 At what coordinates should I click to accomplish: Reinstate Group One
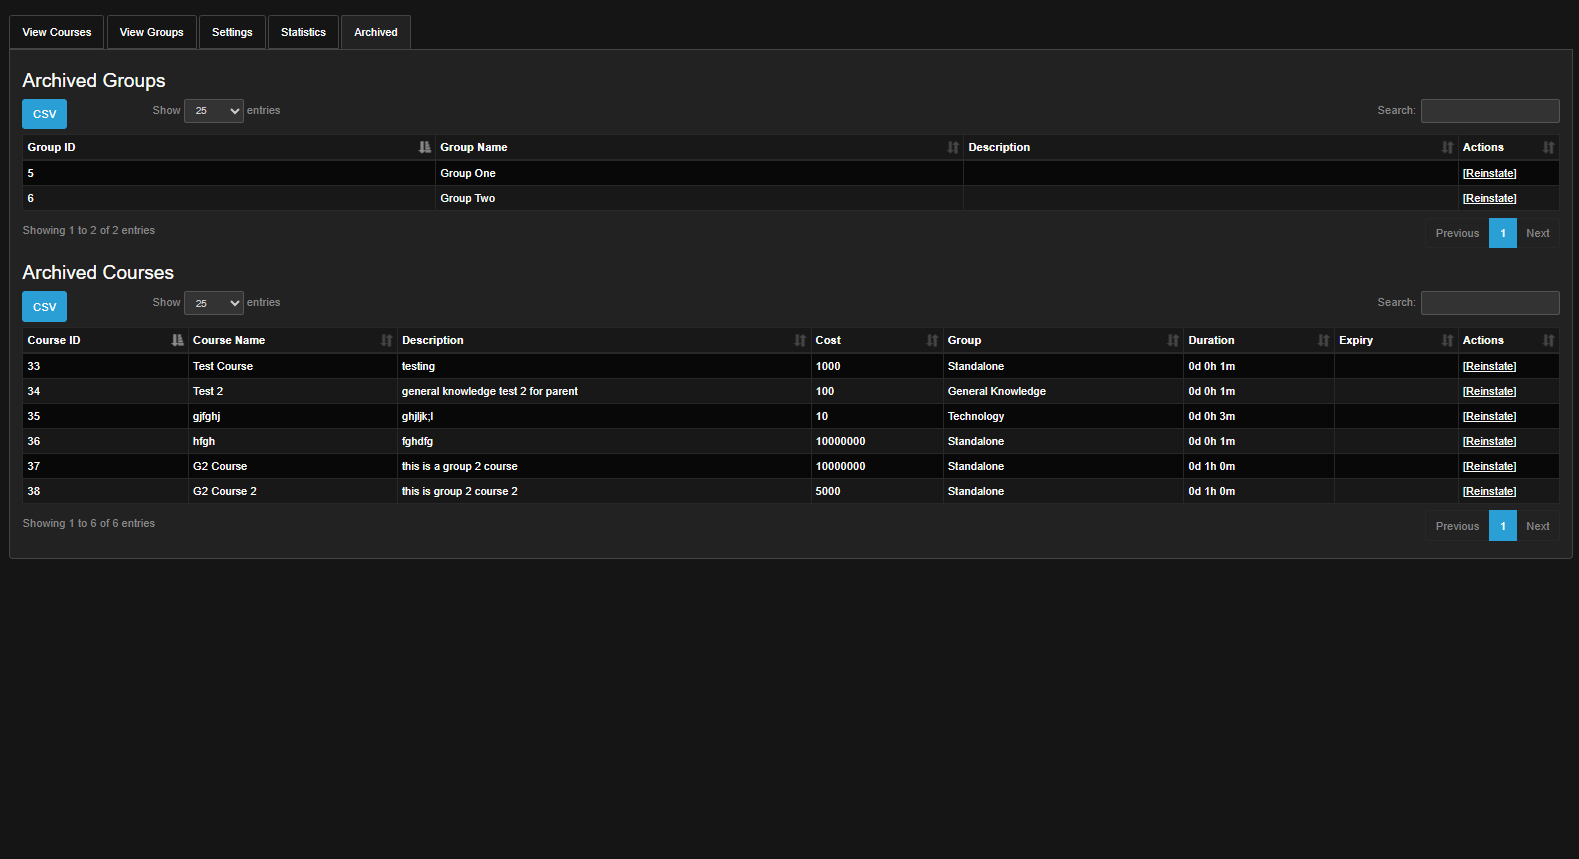1489,173
